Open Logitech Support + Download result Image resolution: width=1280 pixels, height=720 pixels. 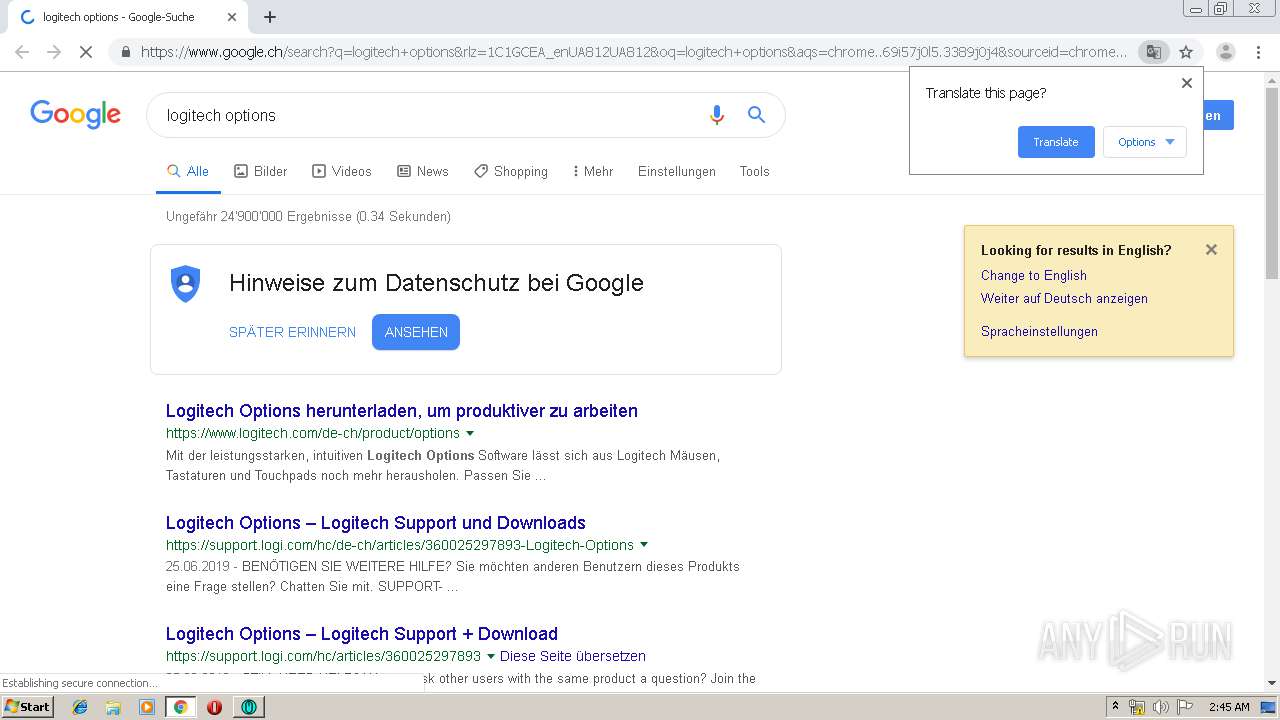(x=362, y=634)
